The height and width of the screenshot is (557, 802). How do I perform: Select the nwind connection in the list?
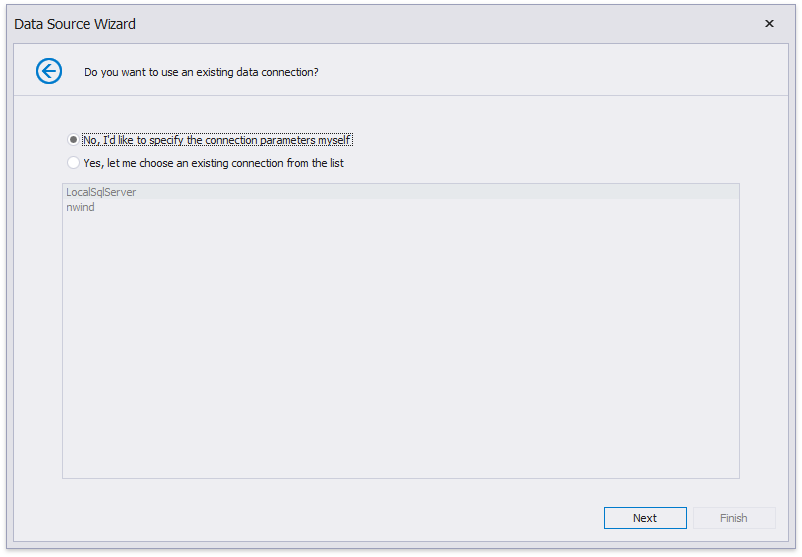click(80, 207)
